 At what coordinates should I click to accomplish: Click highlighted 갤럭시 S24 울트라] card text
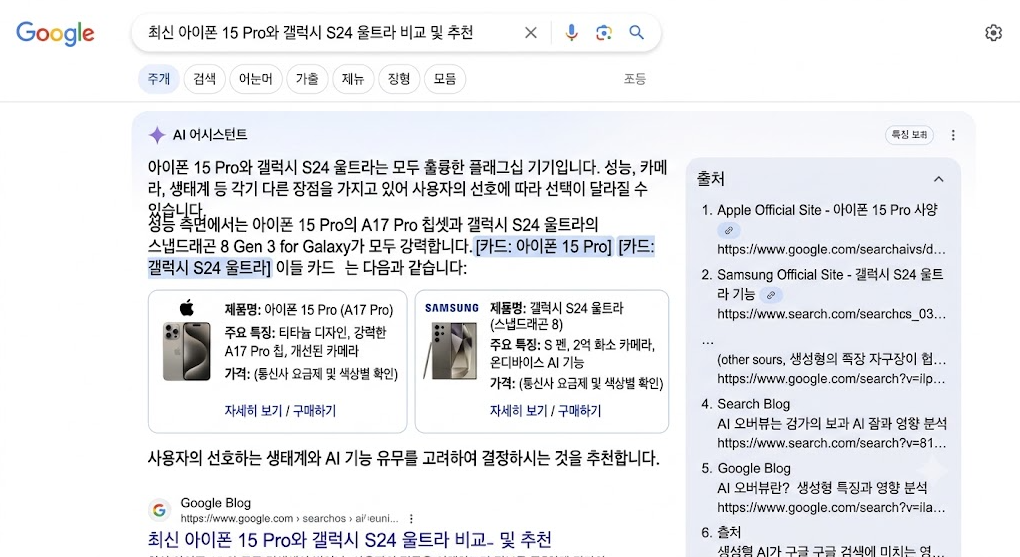[x=209, y=267]
